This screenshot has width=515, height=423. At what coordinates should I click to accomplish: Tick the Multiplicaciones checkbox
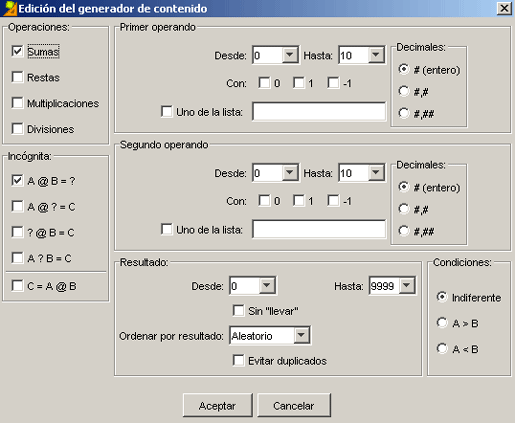[17, 103]
